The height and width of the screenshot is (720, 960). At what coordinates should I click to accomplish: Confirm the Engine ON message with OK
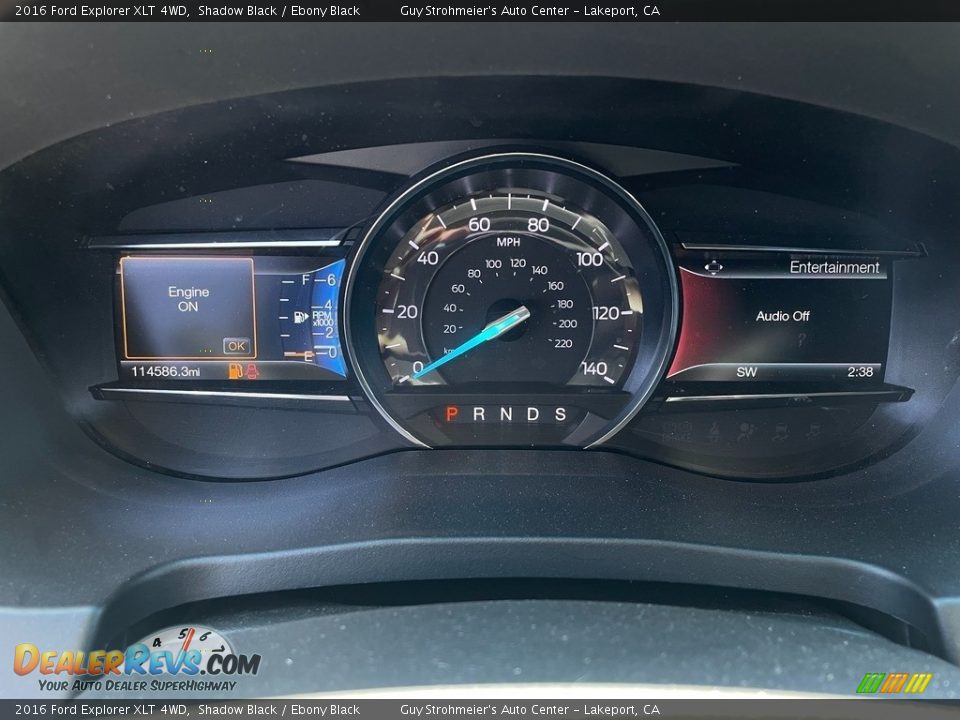[236, 346]
